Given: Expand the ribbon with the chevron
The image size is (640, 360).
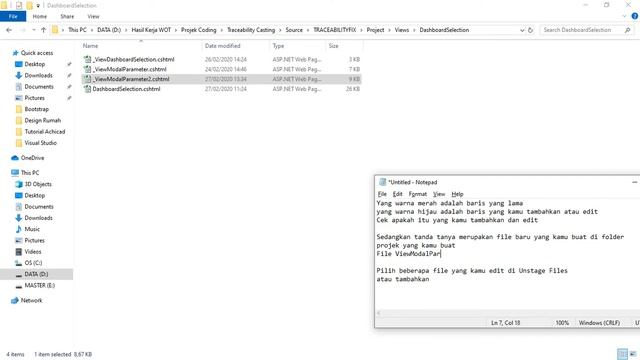Looking at the screenshot, I should point(624,16).
